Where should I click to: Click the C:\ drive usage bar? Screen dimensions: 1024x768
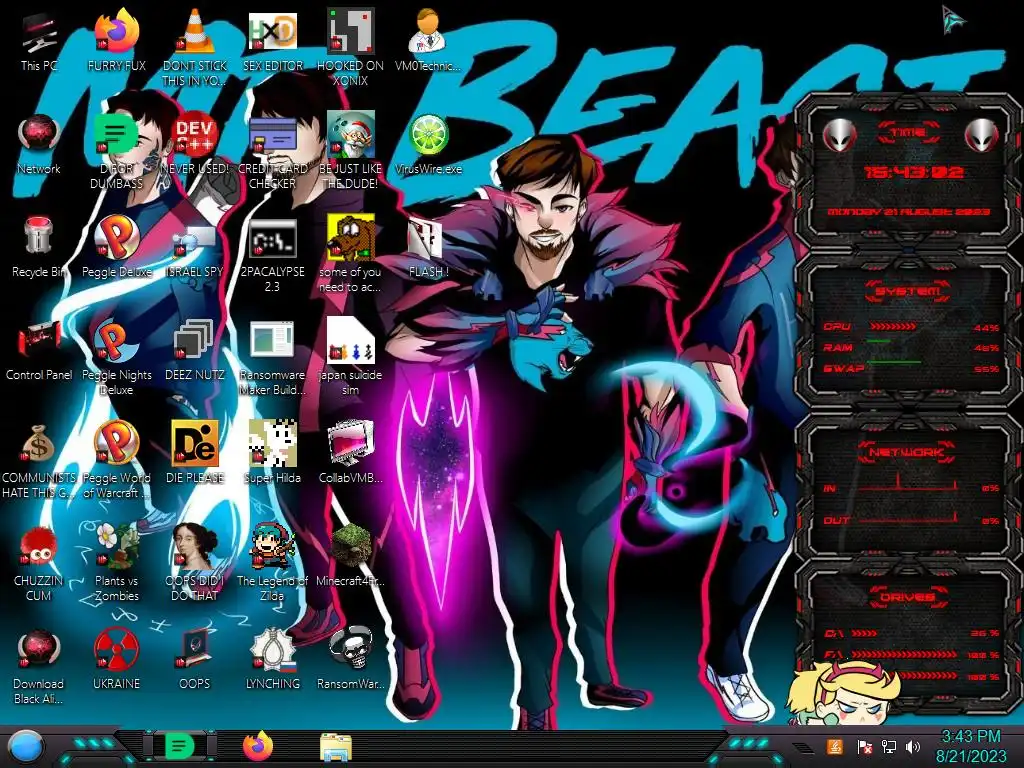point(864,633)
